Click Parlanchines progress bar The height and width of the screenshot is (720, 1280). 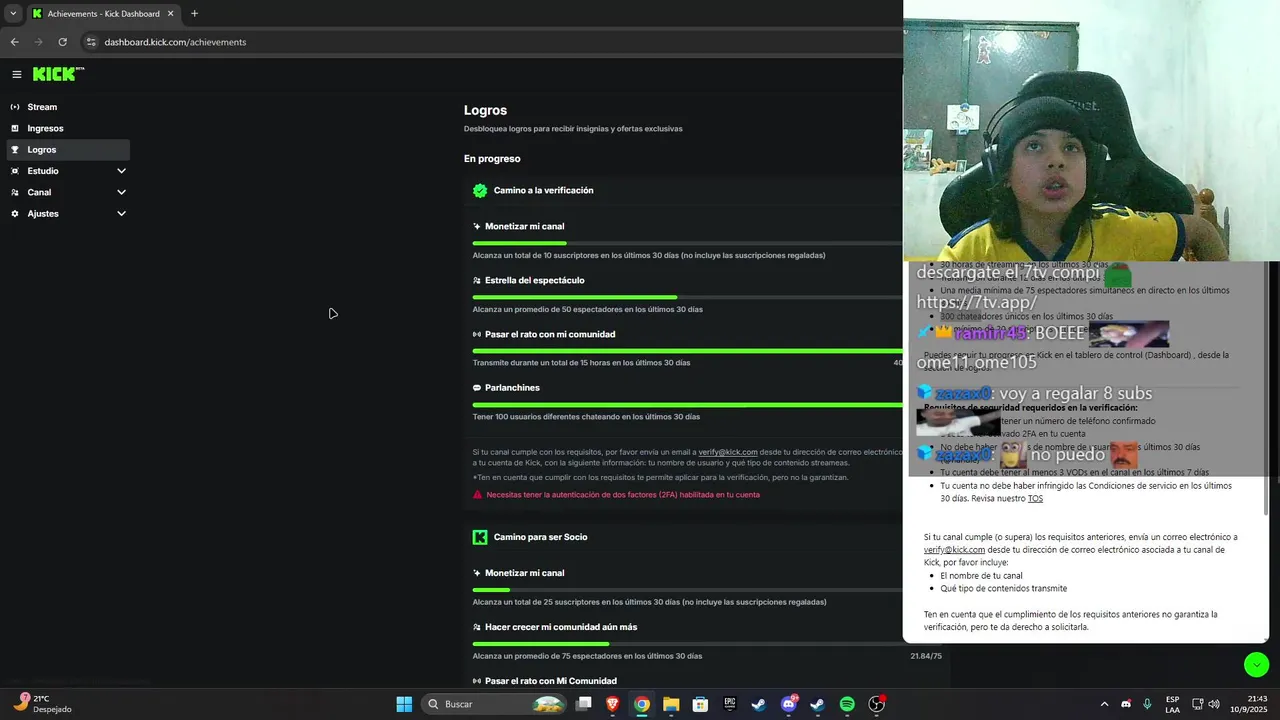pyautogui.click(x=688, y=405)
